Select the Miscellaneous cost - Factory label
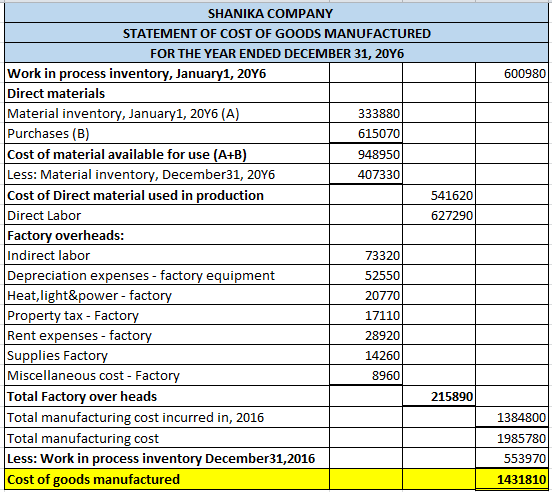This screenshot has width=552, height=492. coord(93,376)
